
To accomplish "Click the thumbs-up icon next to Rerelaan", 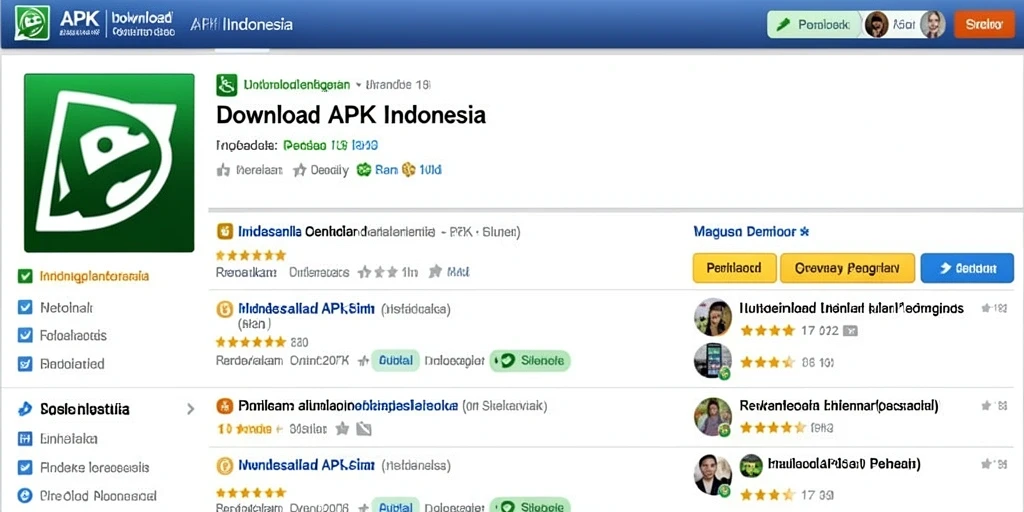I will 223,170.
